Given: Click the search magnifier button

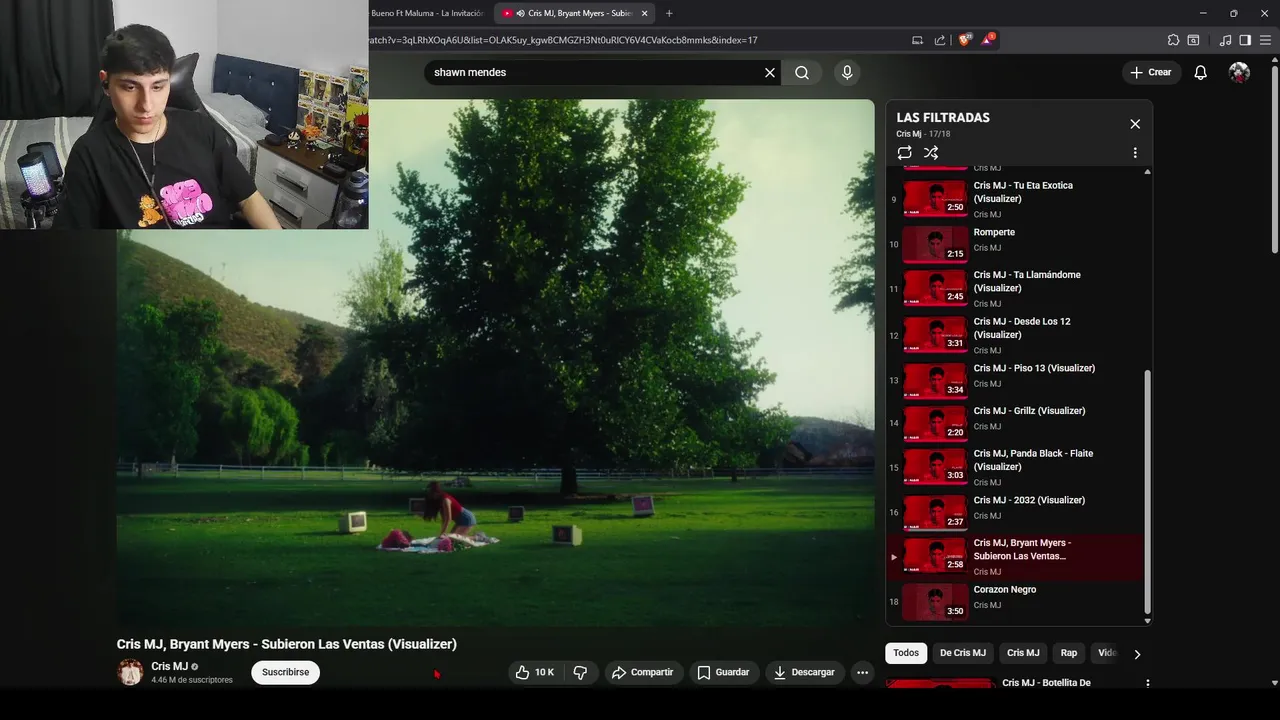Looking at the screenshot, I should tap(802, 72).
